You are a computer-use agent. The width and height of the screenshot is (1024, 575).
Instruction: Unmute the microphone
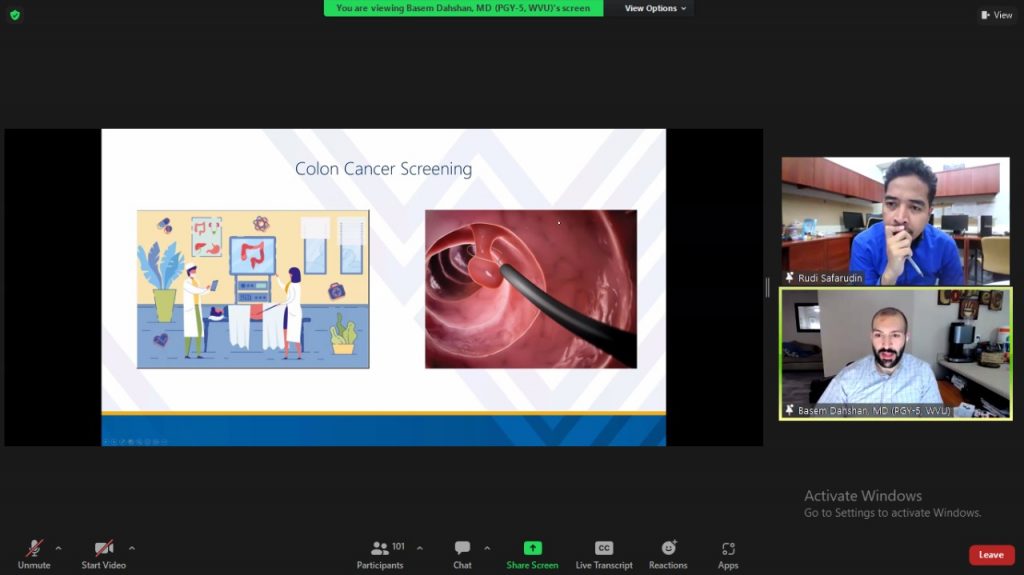34,551
